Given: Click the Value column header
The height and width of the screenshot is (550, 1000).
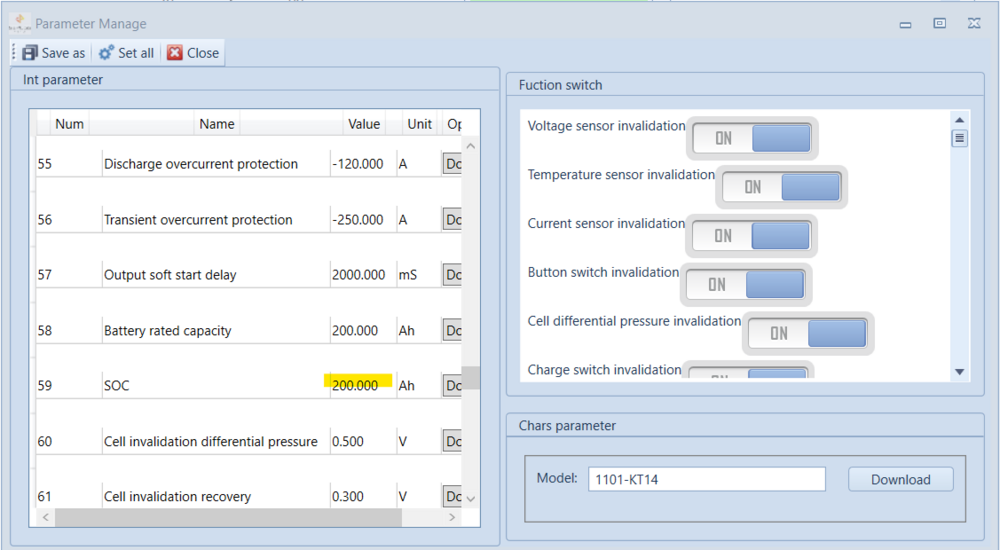Looking at the screenshot, I should click(x=364, y=124).
